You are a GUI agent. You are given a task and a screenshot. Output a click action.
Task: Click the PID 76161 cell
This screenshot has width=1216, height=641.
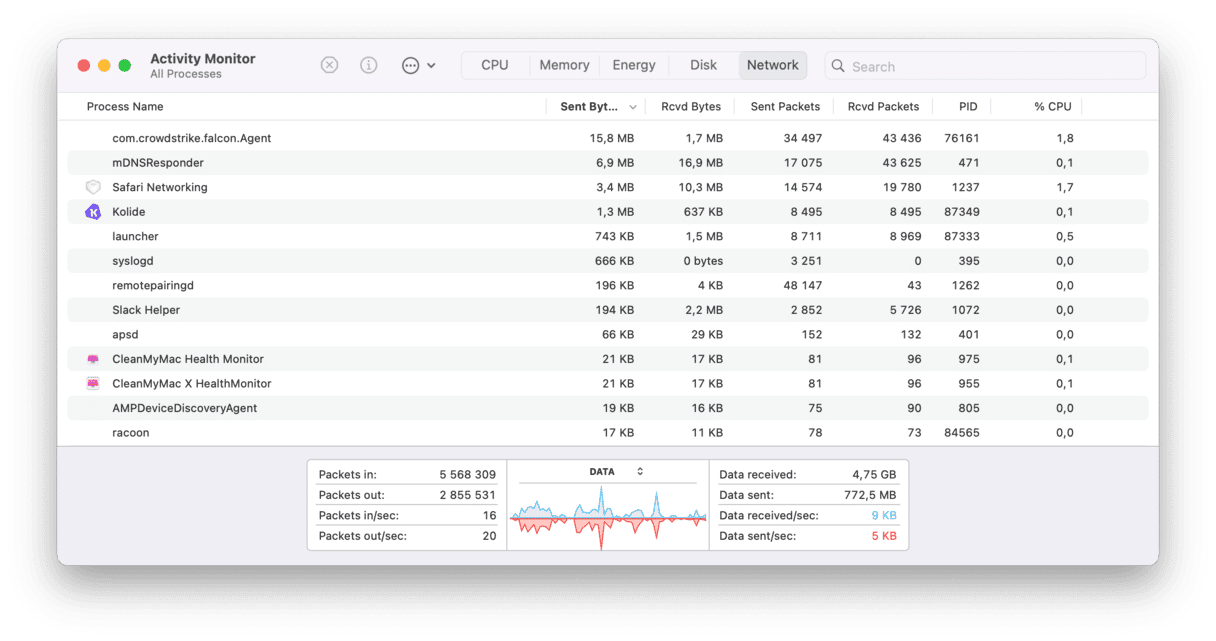point(961,138)
